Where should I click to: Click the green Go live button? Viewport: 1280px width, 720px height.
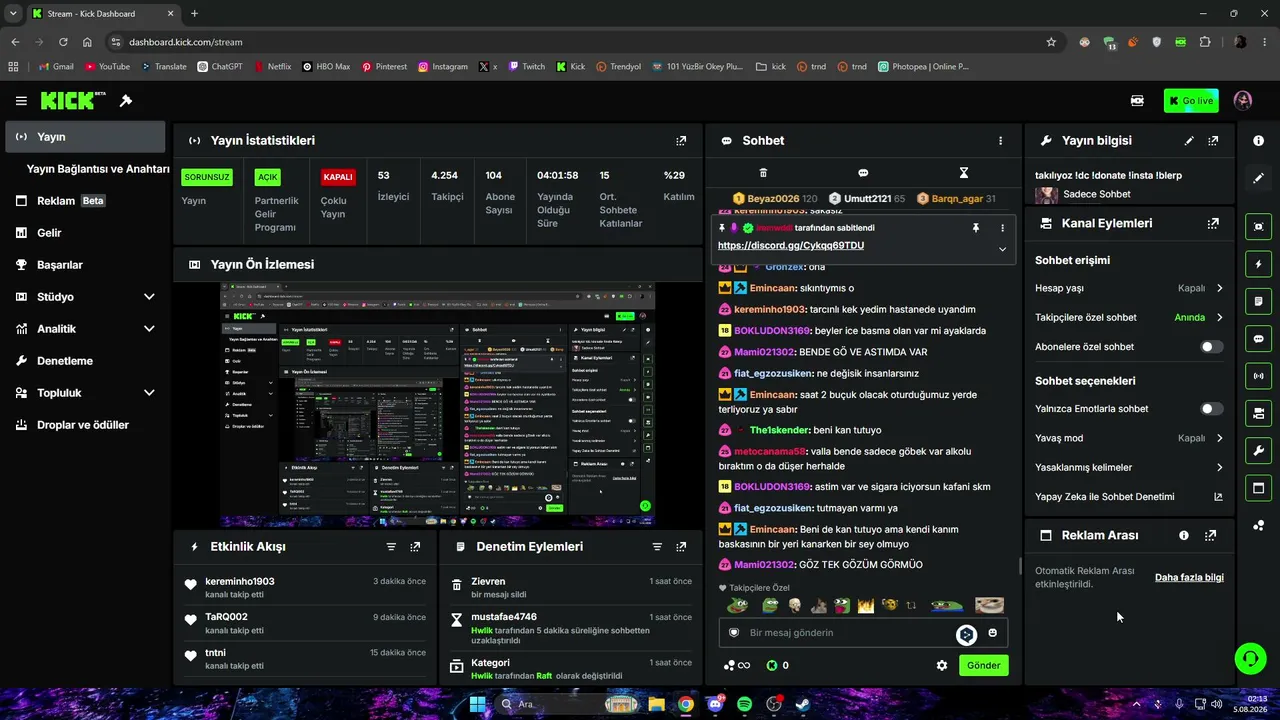coord(1191,101)
